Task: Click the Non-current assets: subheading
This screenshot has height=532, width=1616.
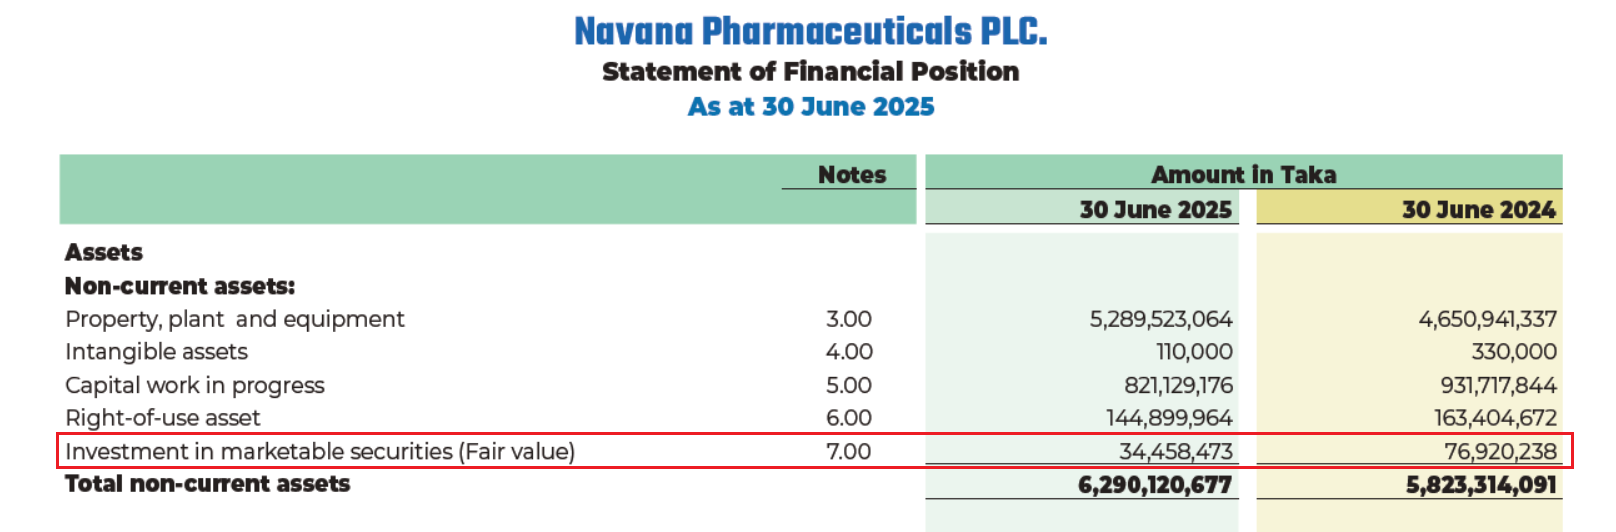Action: (x=180, y=286)
